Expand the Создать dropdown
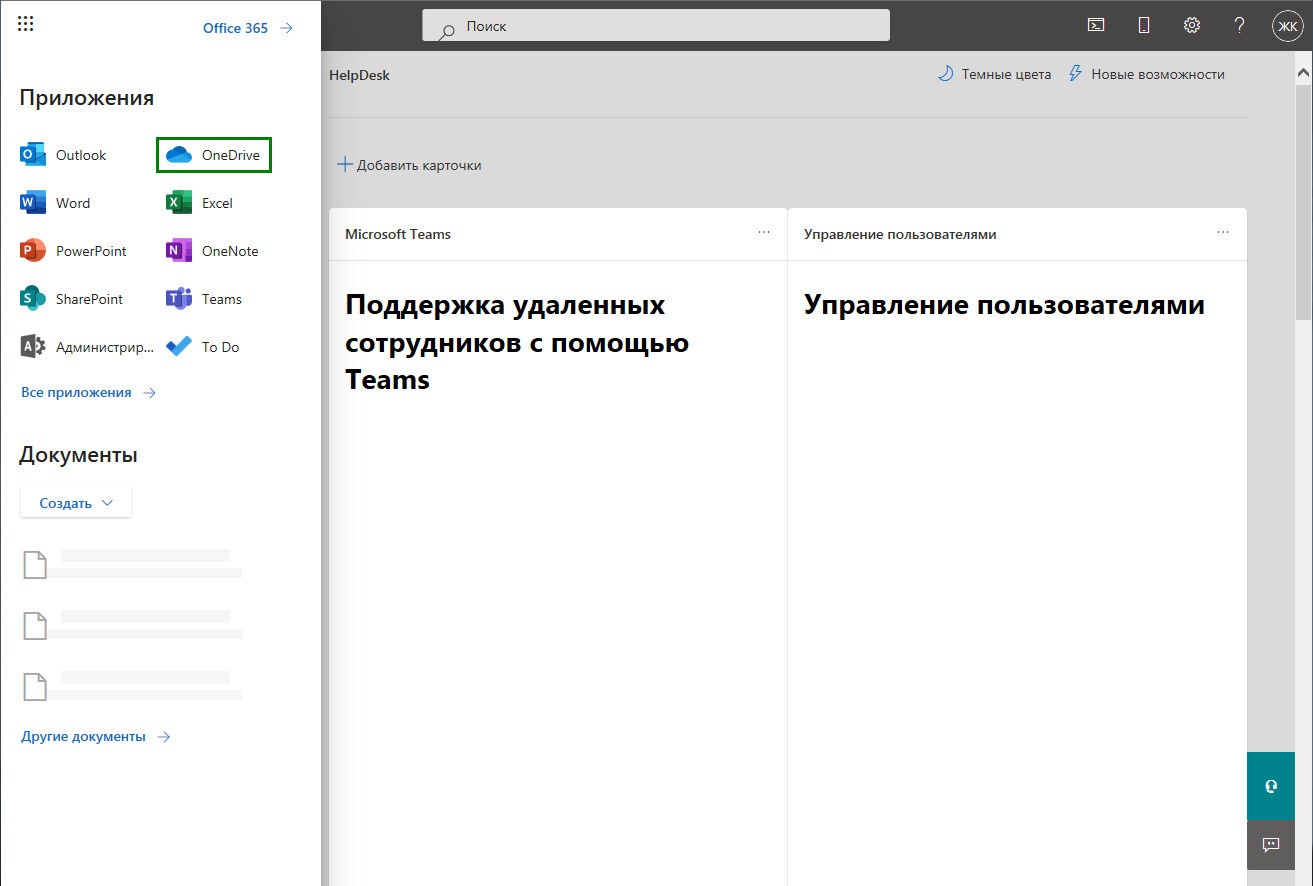Viewport: 1313px width, 886px height. (76, 503)
